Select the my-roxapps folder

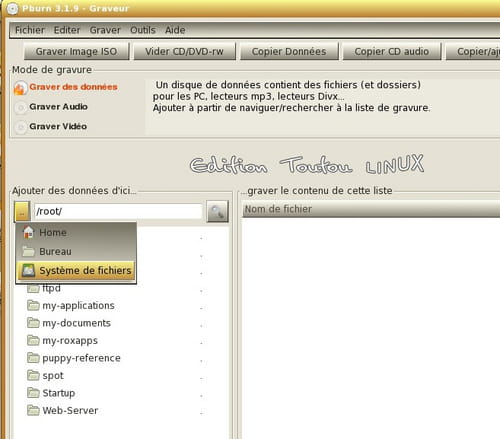coord(70,341)
